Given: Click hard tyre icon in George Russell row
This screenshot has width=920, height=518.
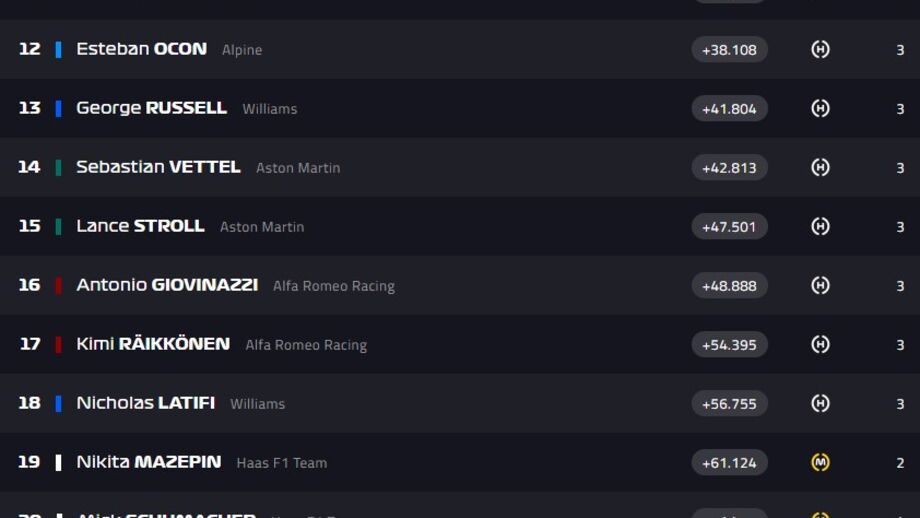Looking at the screenshot, I should 820,109.
